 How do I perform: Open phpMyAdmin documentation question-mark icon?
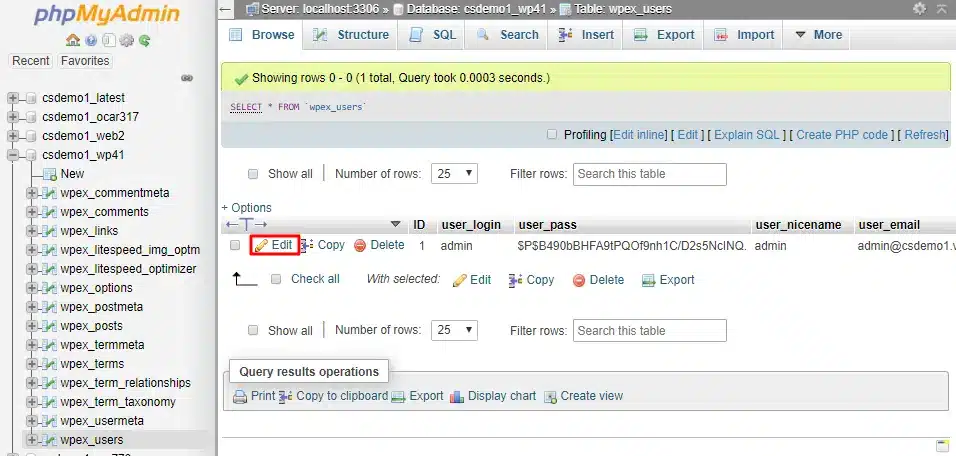(91, 41)
